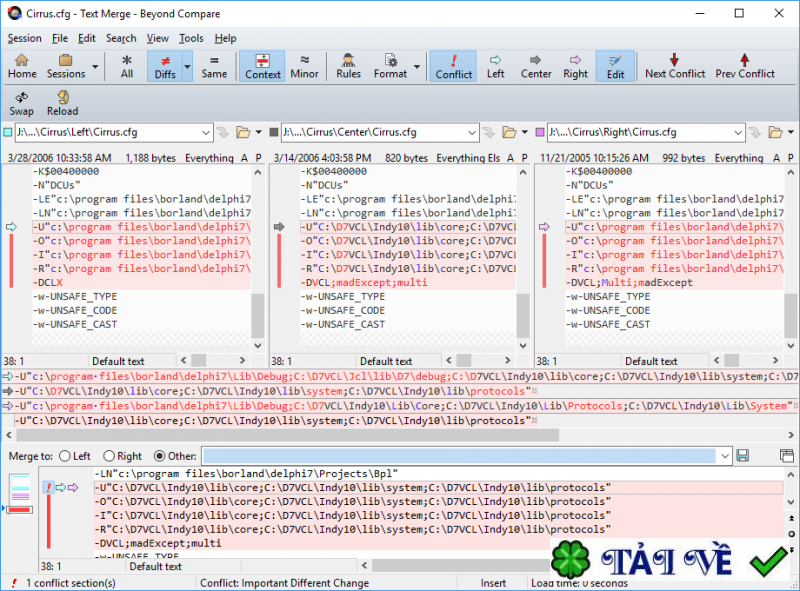Open the View menu
This screenshot has height=591, width=800.
158,38
